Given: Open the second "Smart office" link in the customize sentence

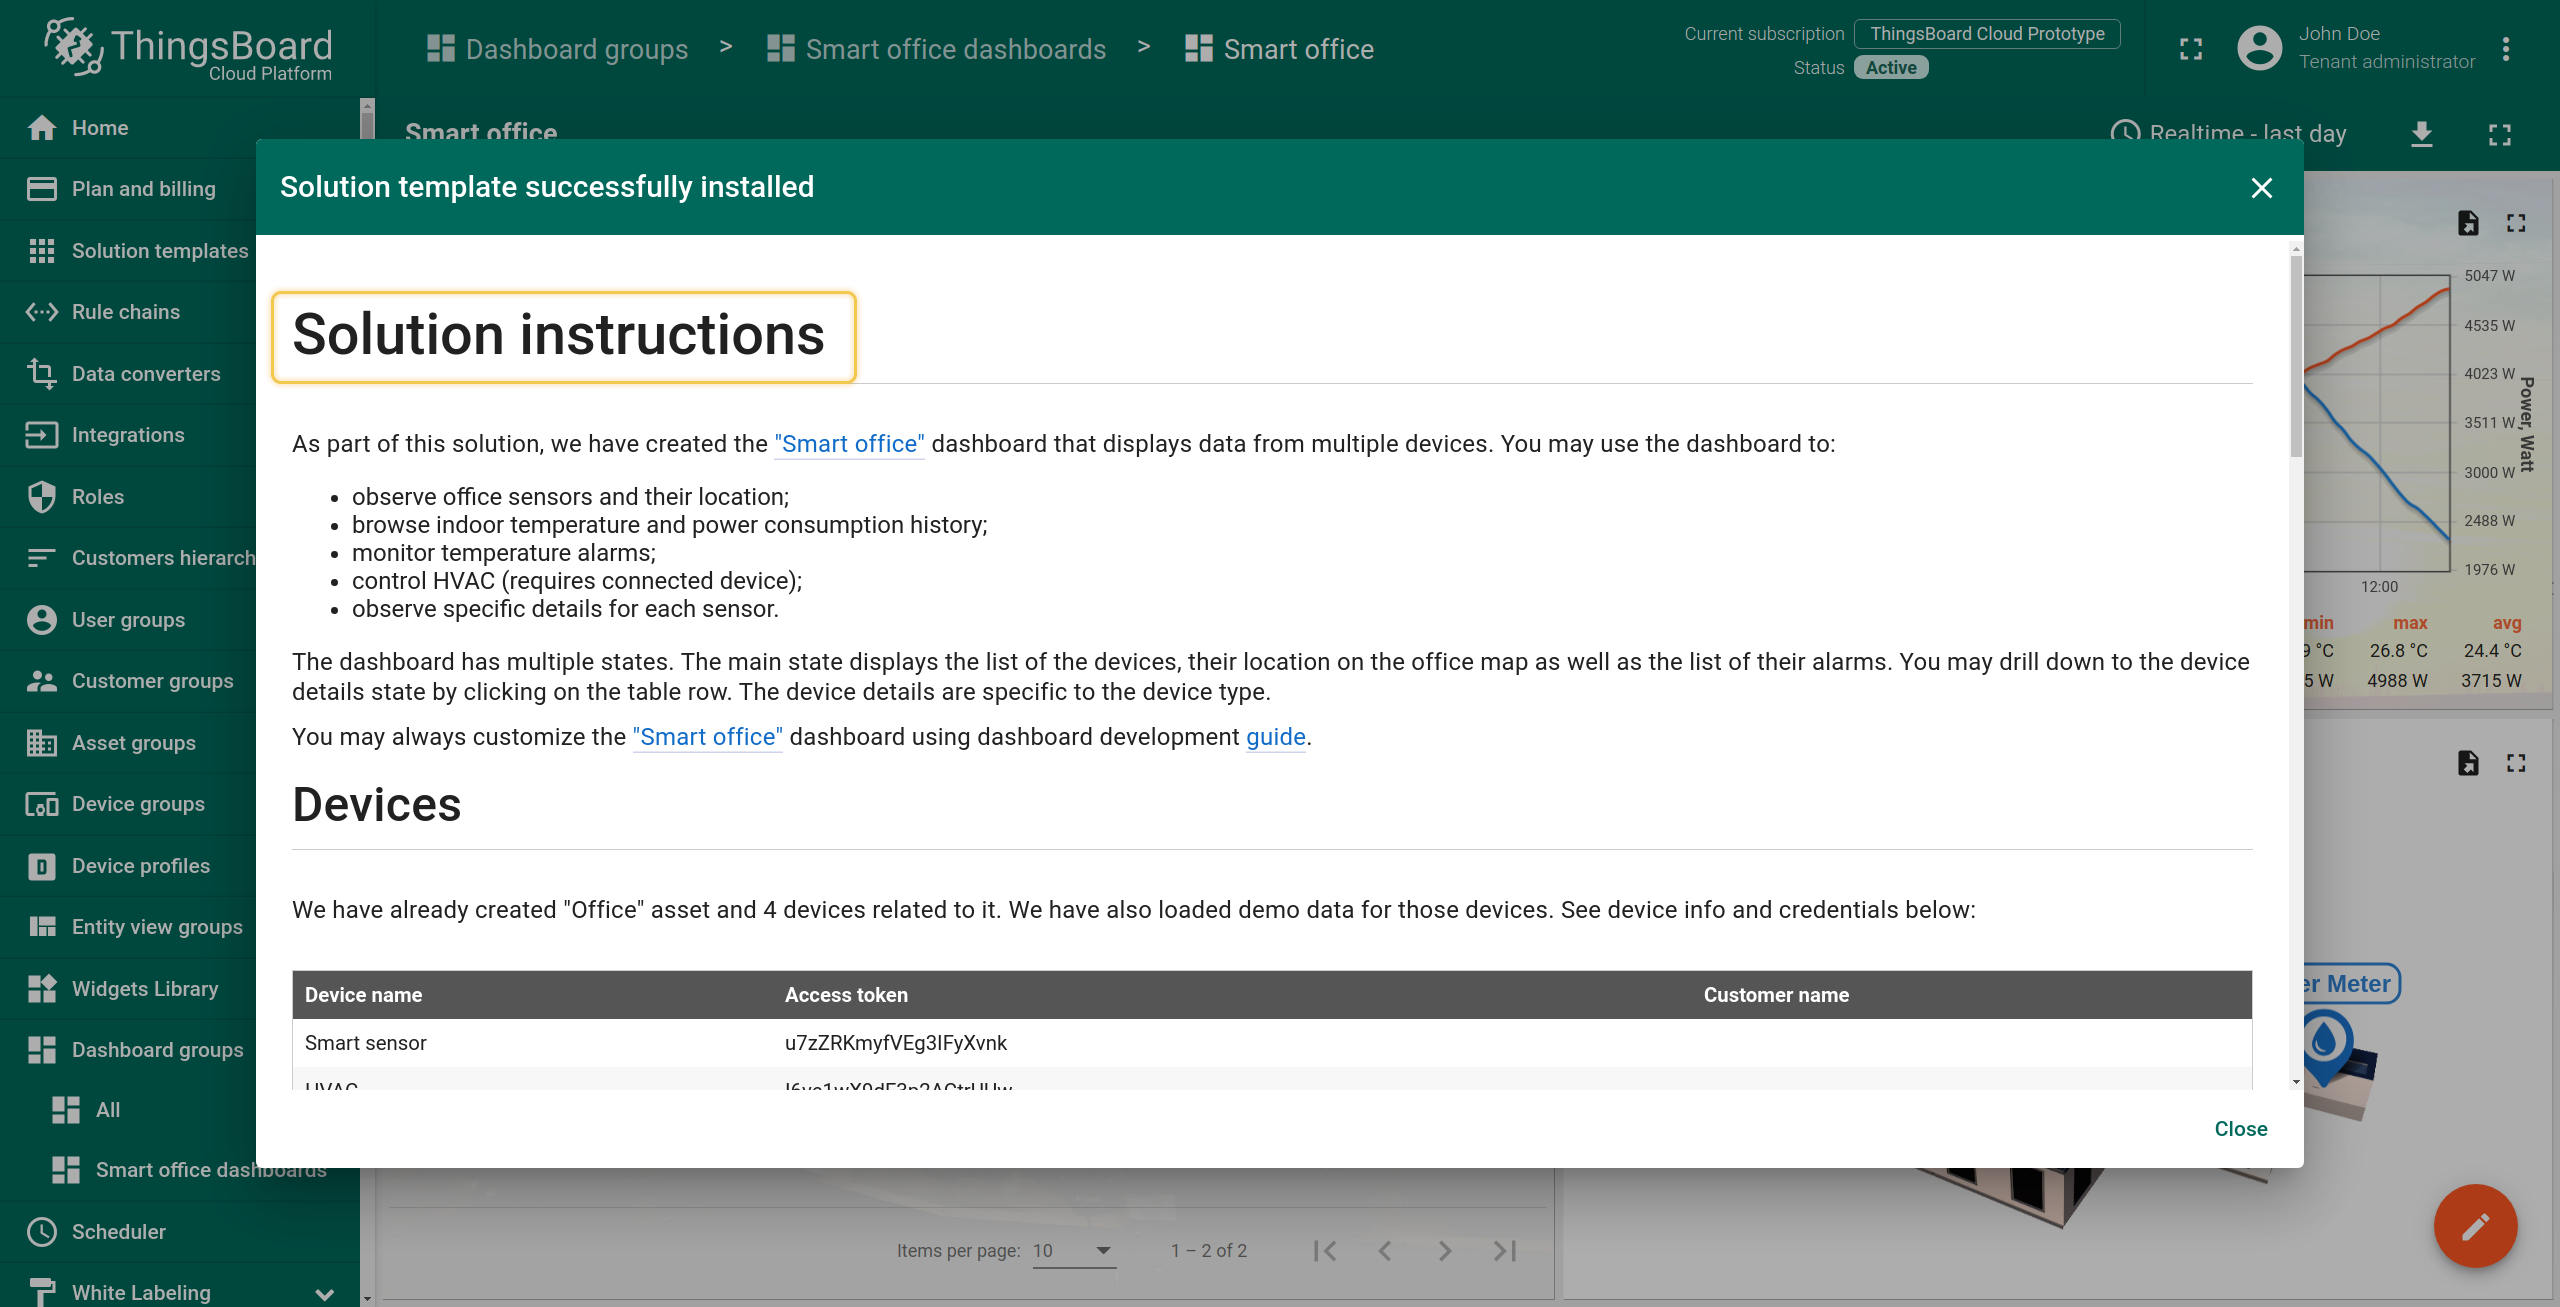Looking at the screenshot, I should point(708,737).
